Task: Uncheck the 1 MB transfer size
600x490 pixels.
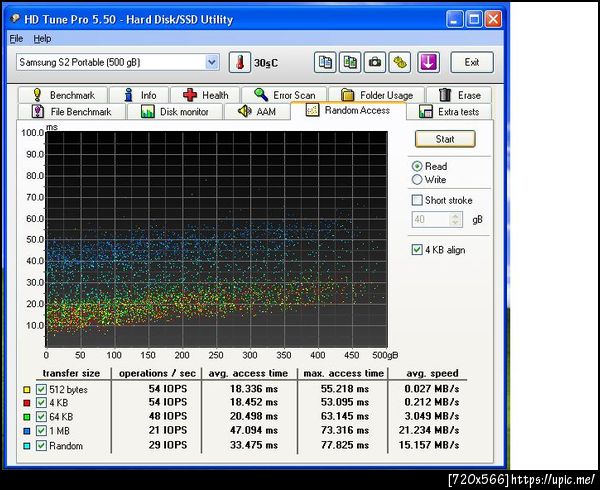Action: click(x=41, y=431)
